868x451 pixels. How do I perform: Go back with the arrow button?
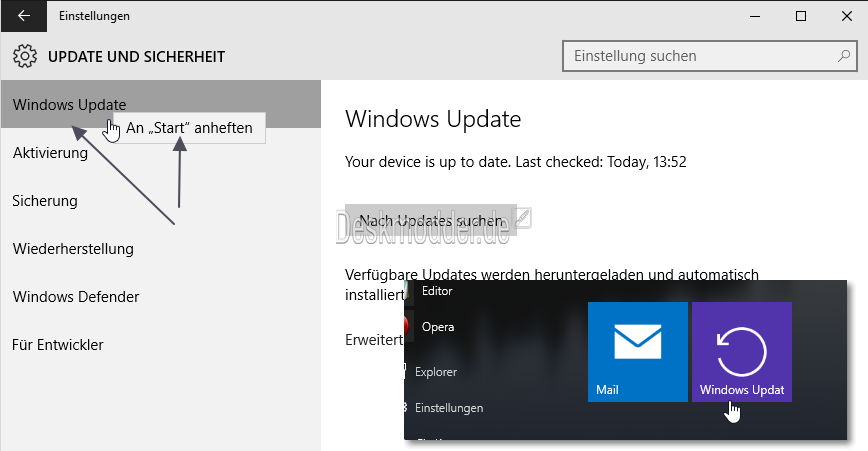point(24,16)
